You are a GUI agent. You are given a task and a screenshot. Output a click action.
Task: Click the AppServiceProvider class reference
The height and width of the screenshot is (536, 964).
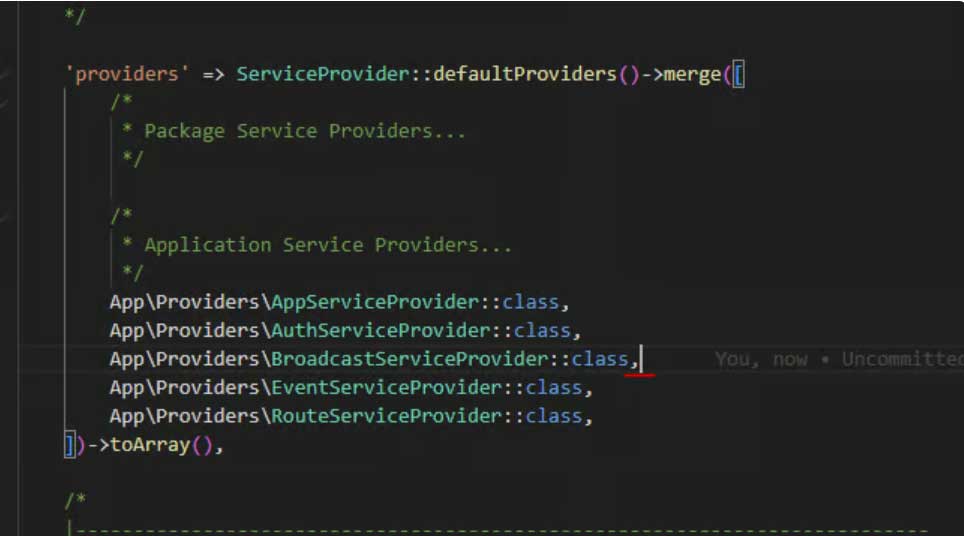(380, 302)
